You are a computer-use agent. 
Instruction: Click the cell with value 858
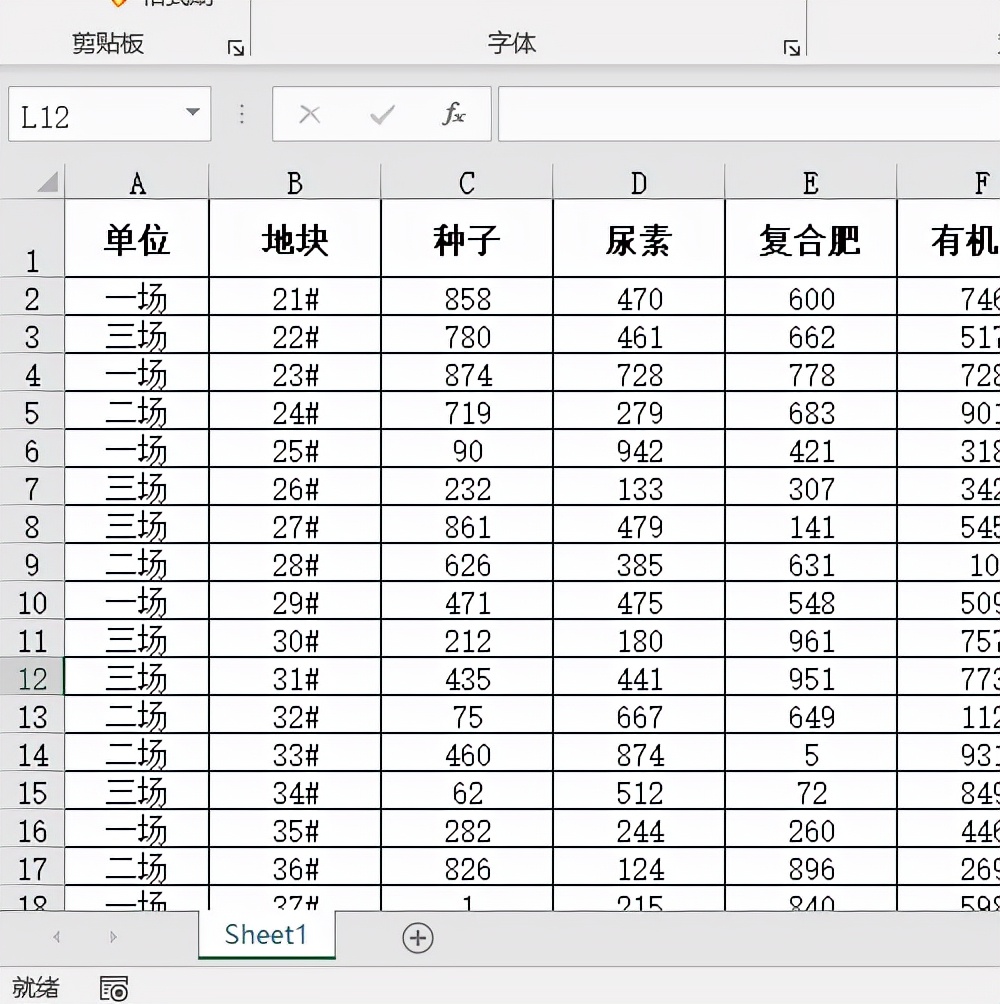[466, 296]
